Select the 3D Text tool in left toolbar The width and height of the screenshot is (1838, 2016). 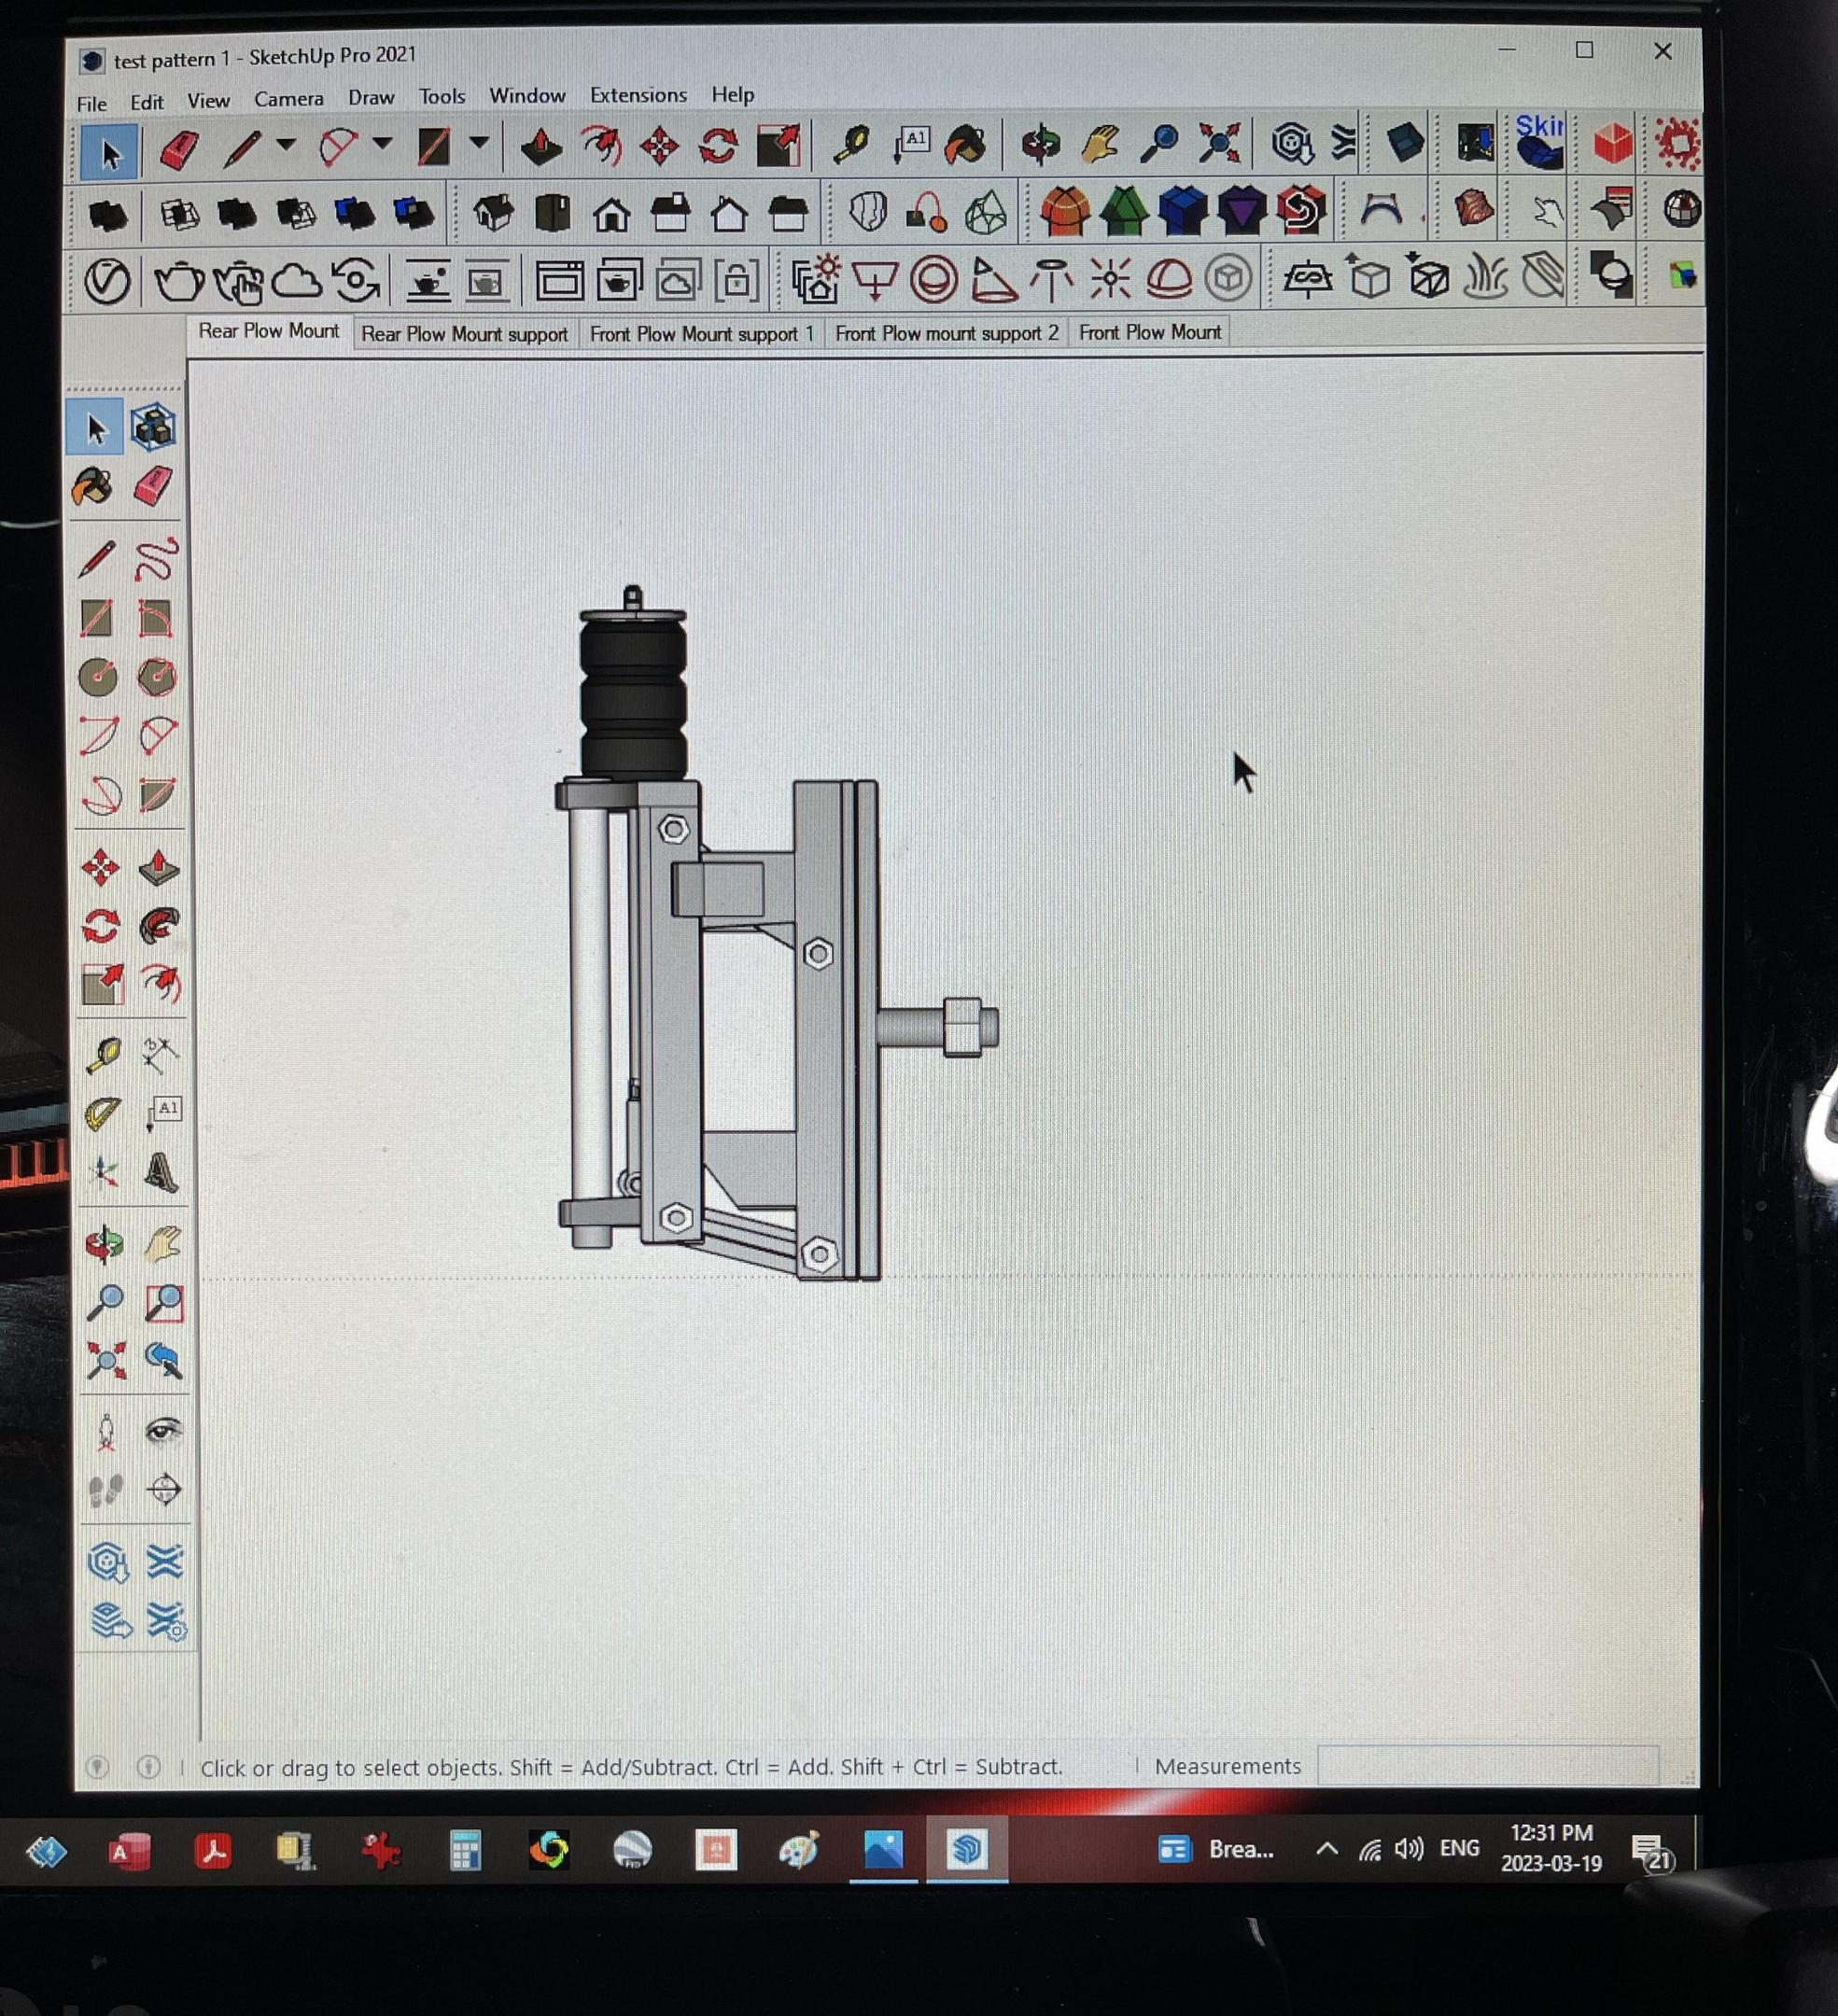tap(161, 1172)
